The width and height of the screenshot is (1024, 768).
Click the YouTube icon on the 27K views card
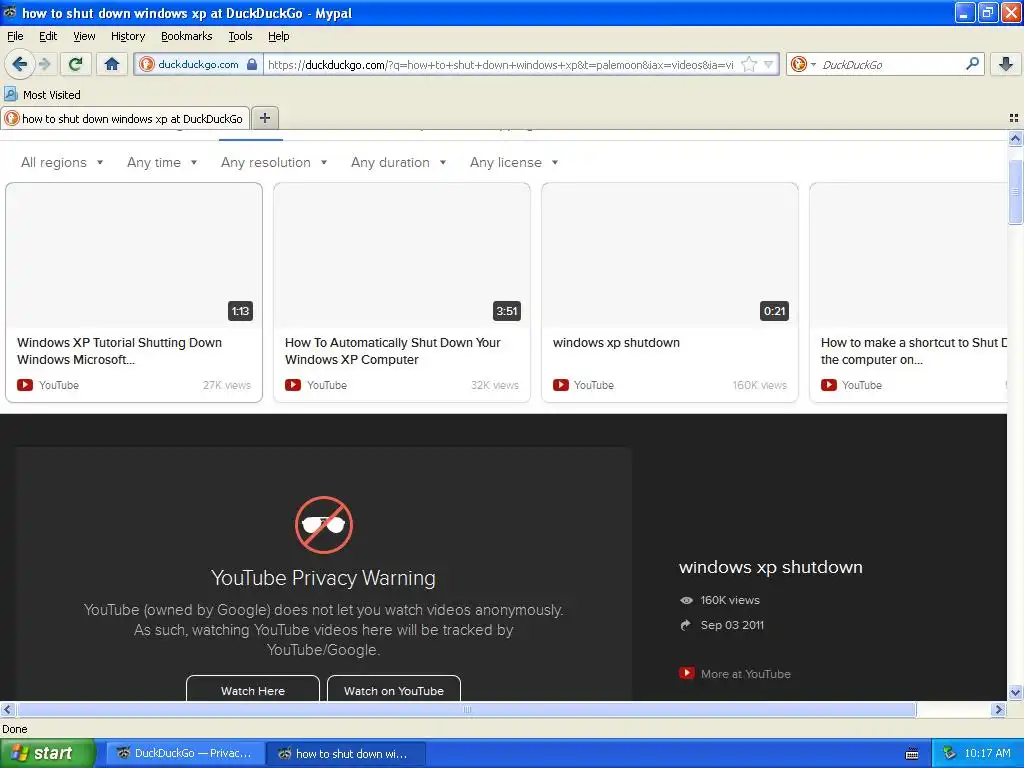25,385
